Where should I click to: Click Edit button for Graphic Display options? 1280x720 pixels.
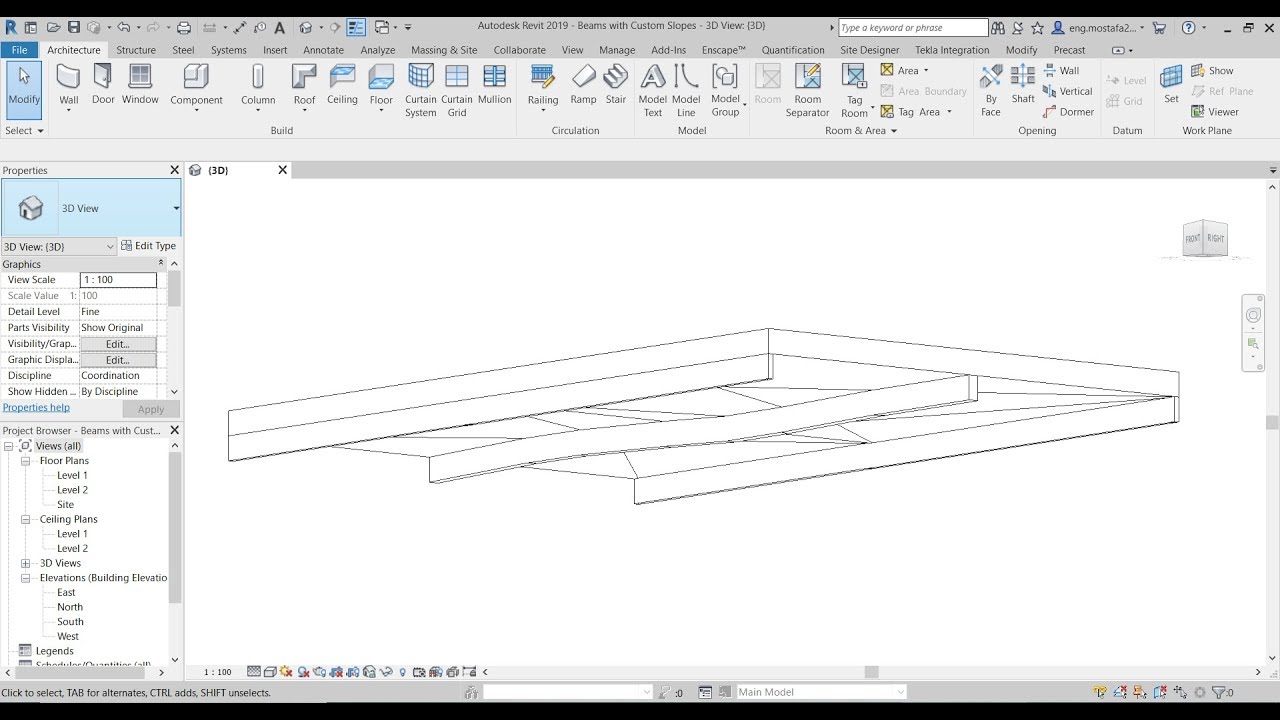coord(118,360)
